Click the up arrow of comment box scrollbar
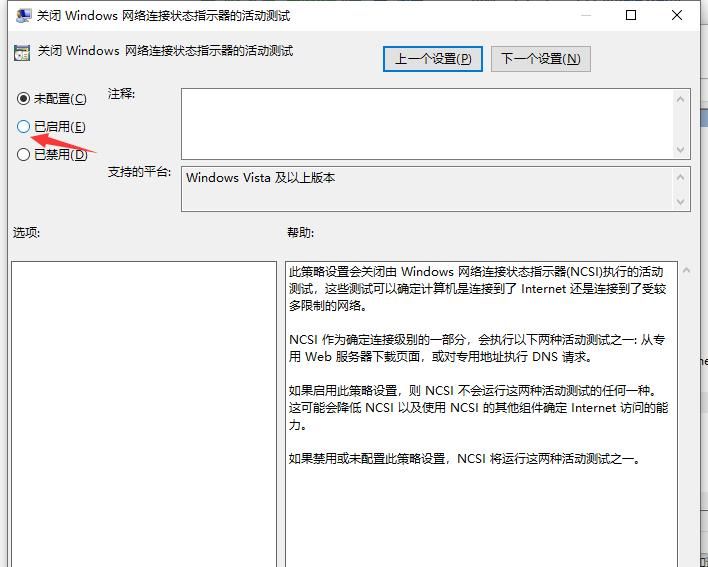Screen dimensions: 708x567 (681, 98)
